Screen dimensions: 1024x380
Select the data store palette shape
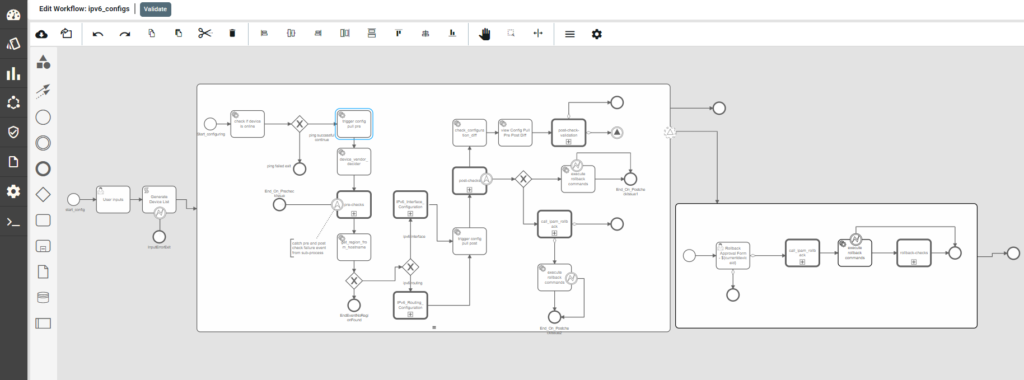click(x=43, y=297)
